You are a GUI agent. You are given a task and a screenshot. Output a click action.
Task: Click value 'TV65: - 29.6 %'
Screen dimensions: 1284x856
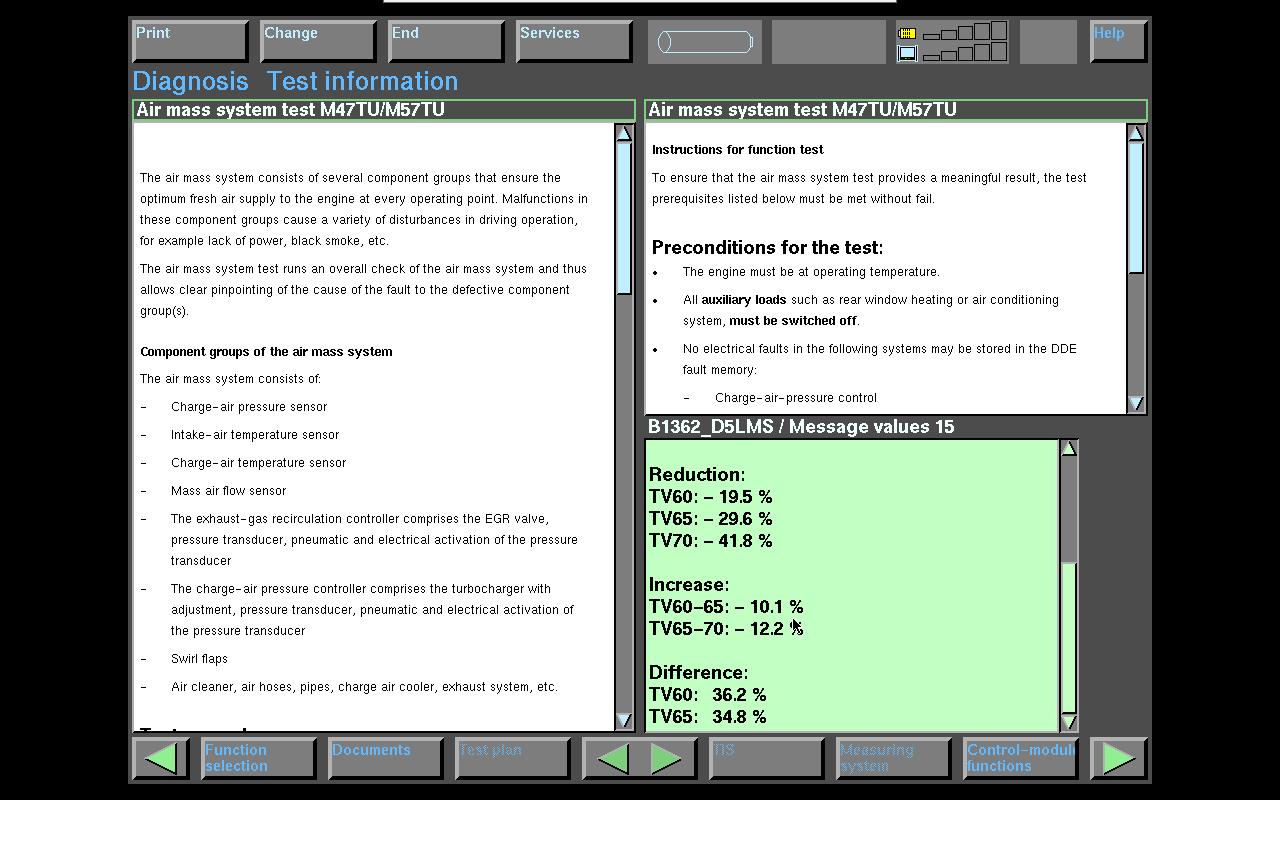[x=710, y=519]
